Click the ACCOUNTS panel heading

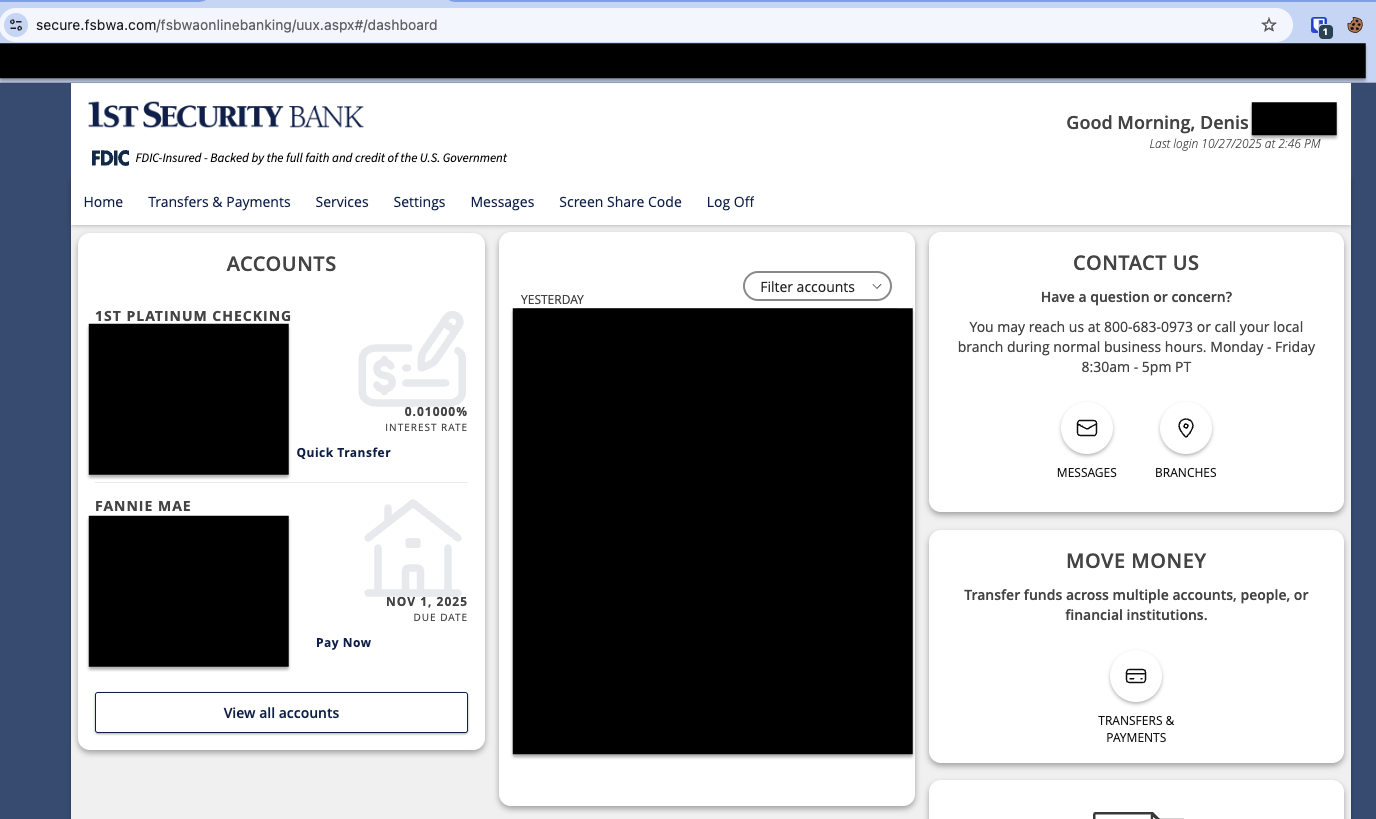(281, 264)
